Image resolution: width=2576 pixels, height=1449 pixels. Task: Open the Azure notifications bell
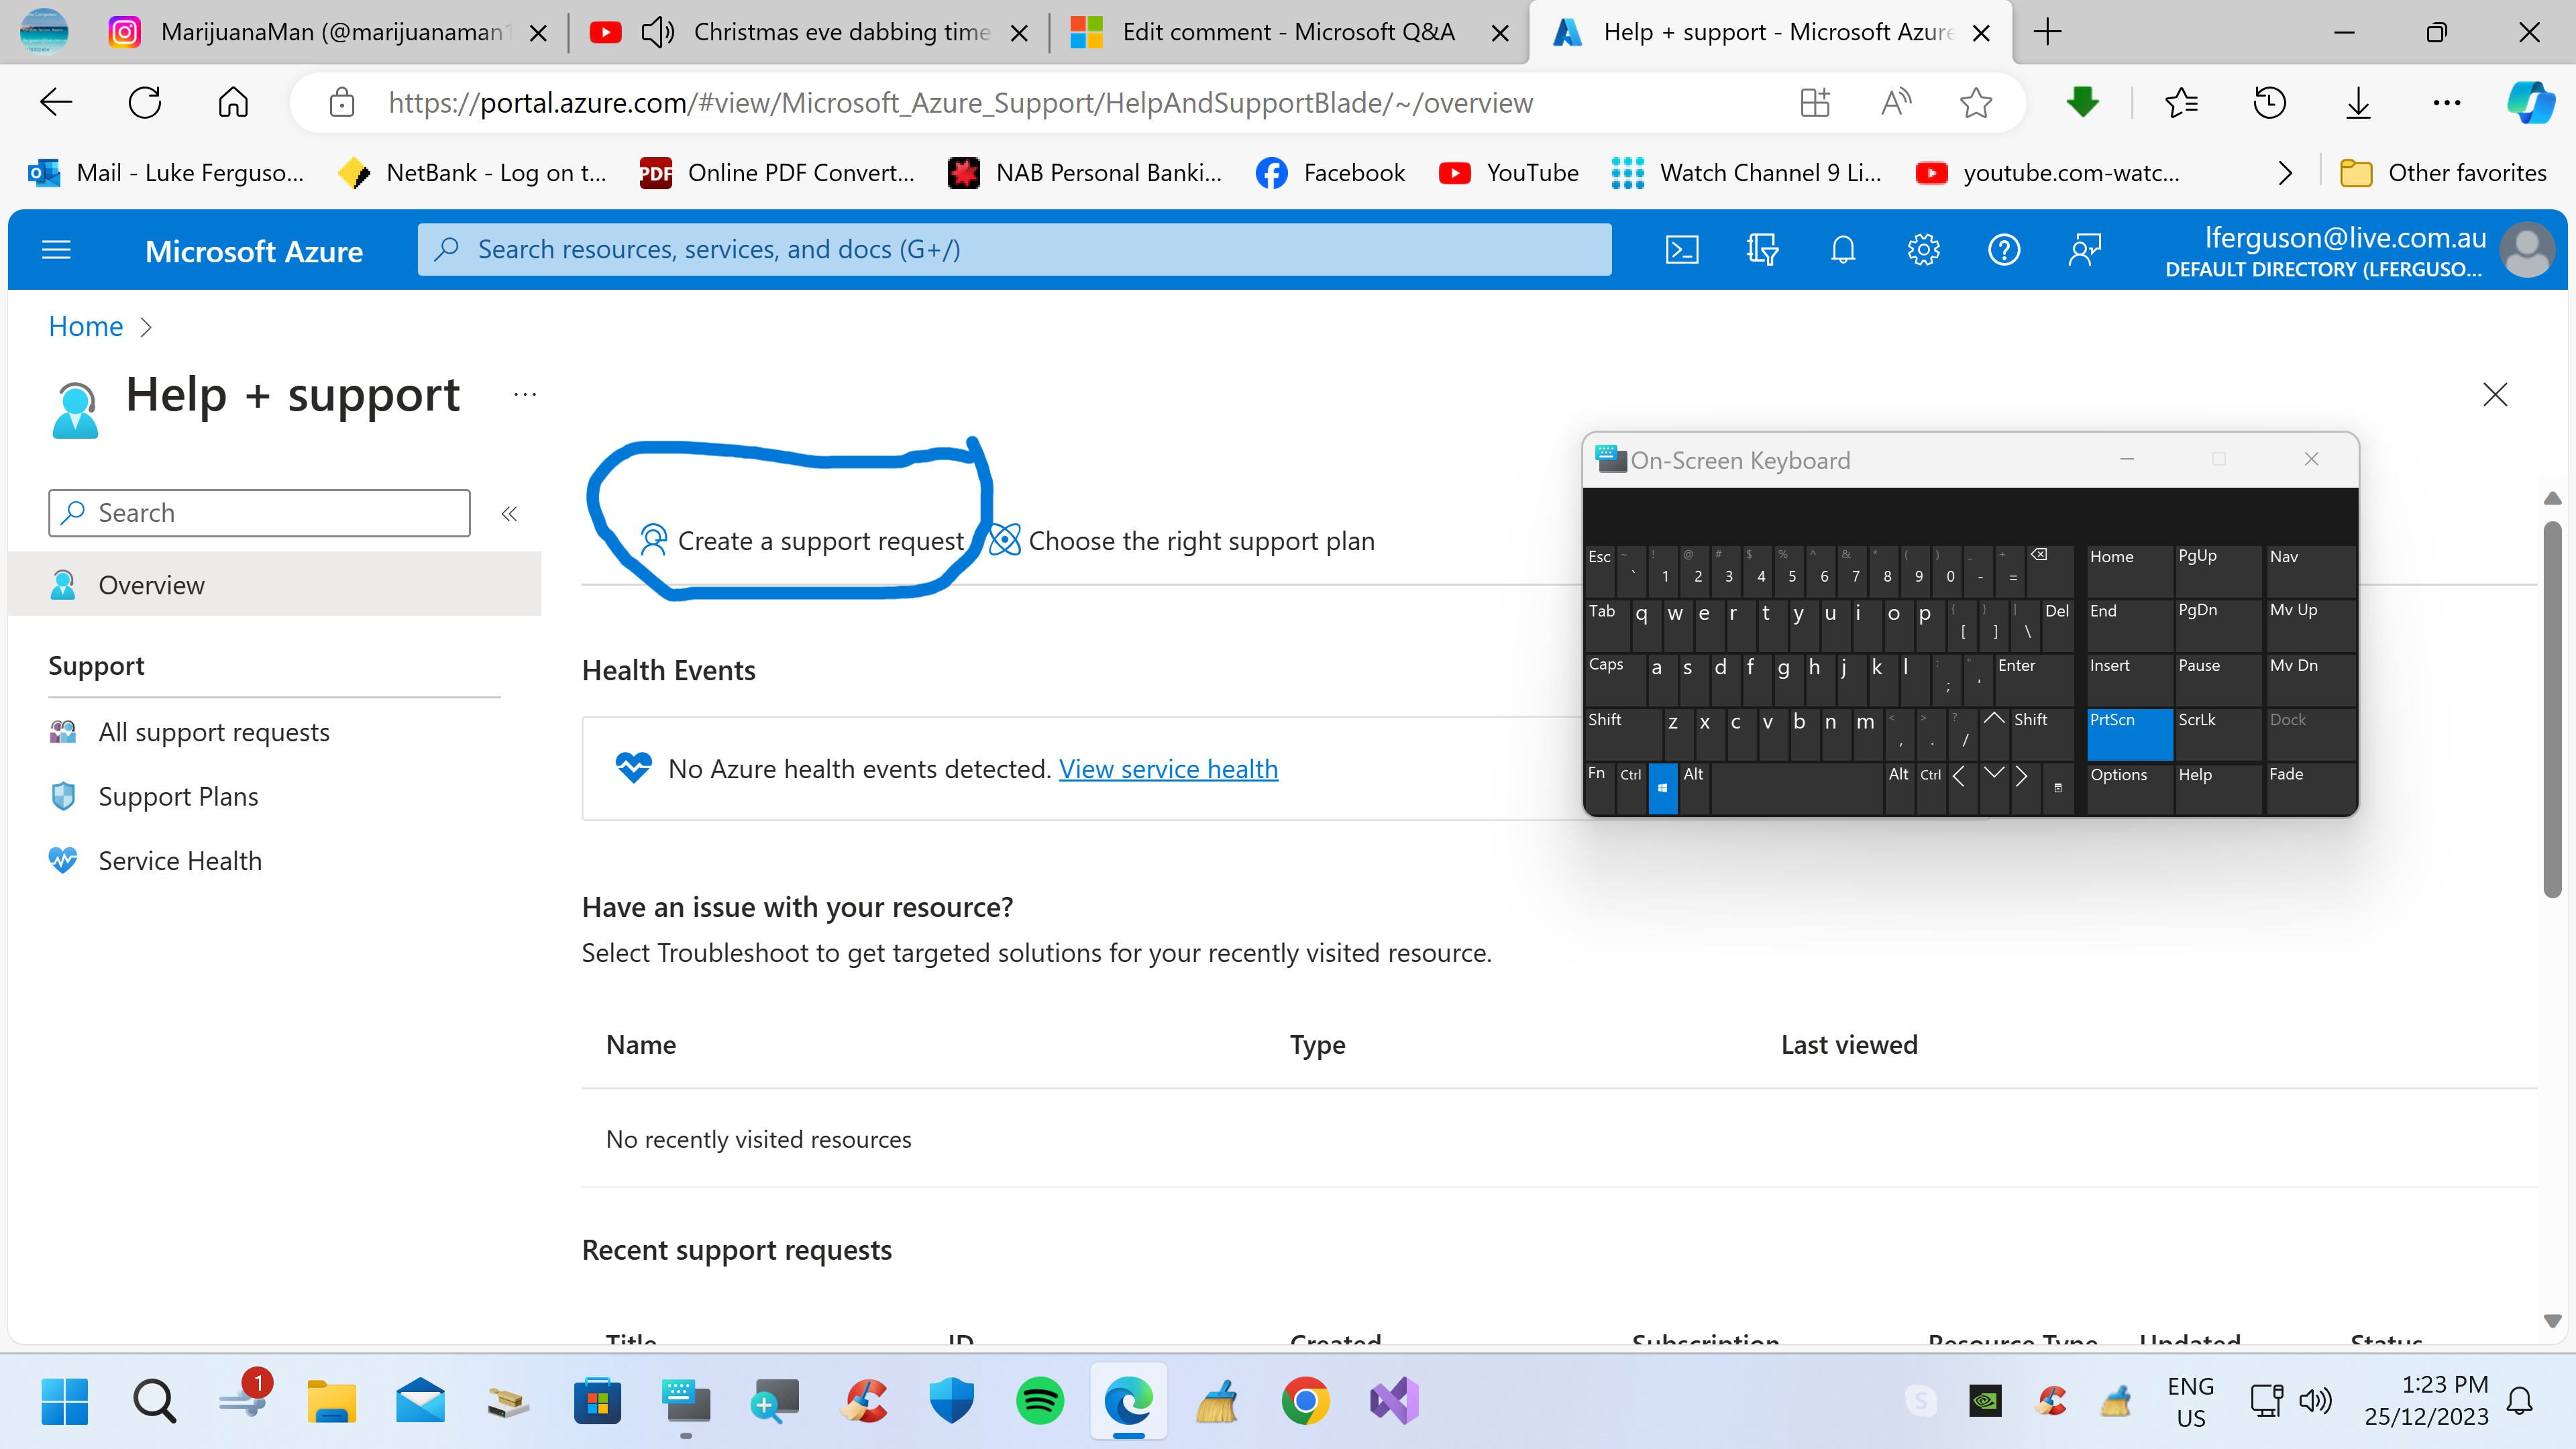tap(1842, 249)
